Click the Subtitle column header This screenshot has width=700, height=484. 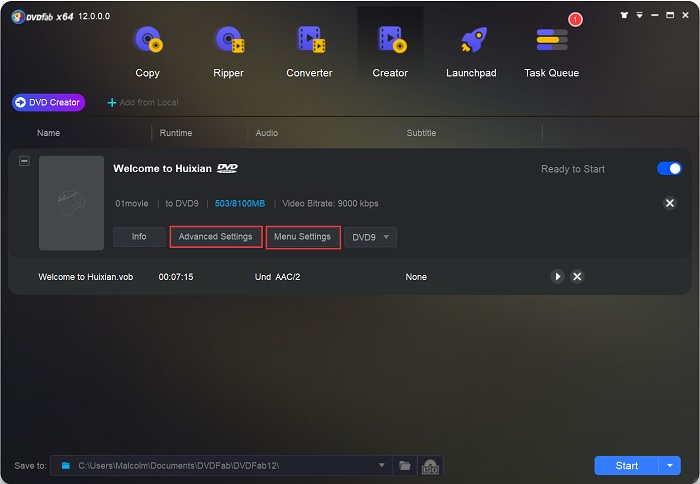(x=421, y=133)
